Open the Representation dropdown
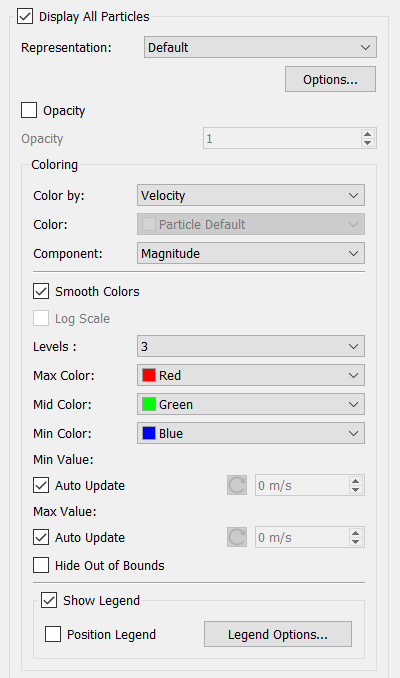Image resolution: width=400 pixels, height=678 pixels. (x=260, y=47)
